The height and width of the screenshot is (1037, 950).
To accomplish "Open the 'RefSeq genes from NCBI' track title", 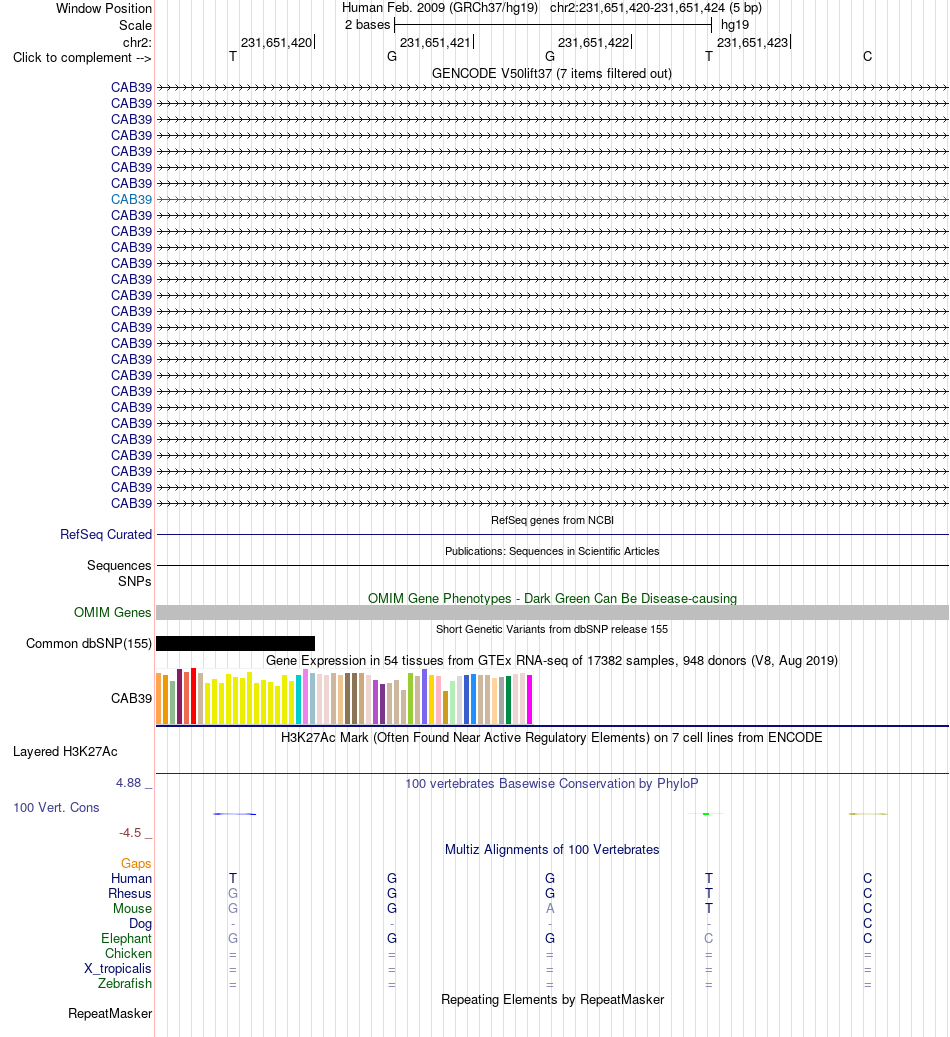I will (552, 520).
